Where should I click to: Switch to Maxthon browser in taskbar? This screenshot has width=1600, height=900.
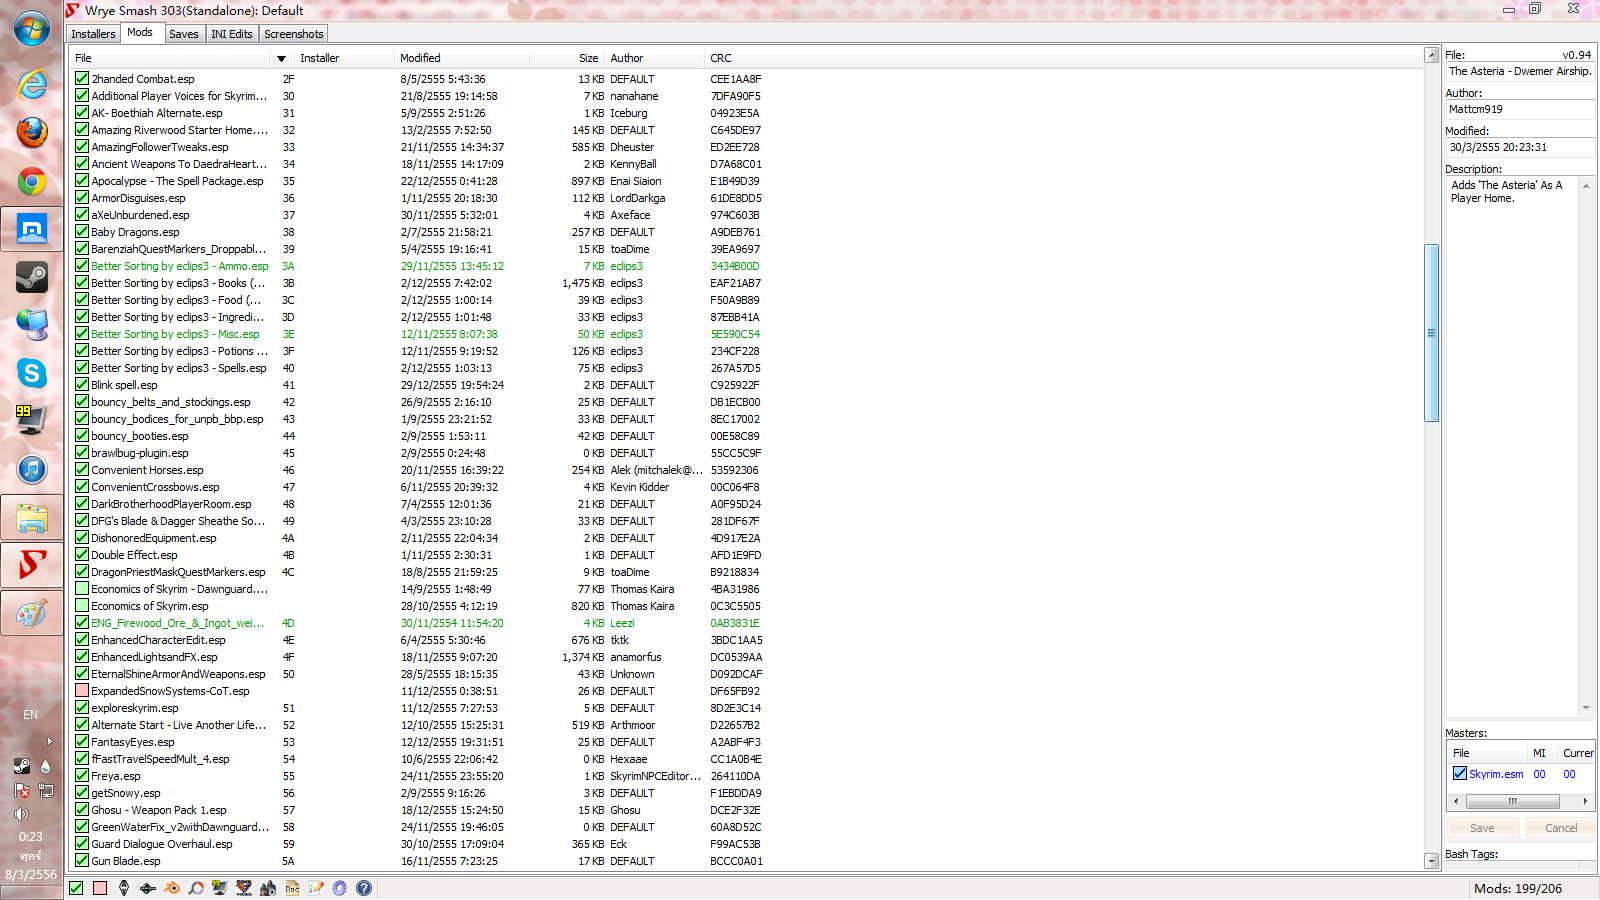click(x=31, y=229)
